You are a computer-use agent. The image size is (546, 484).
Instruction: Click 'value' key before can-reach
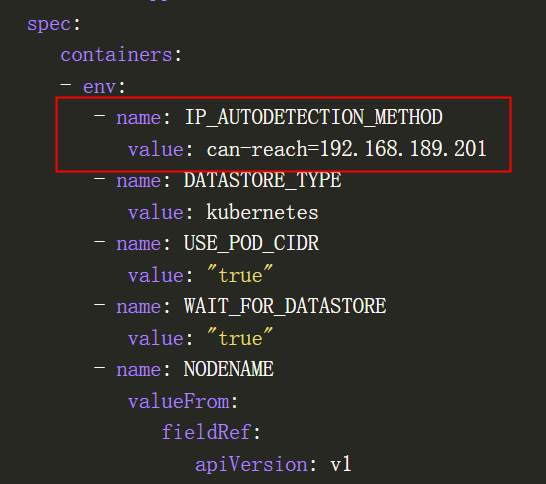click(x=156, y=149)
